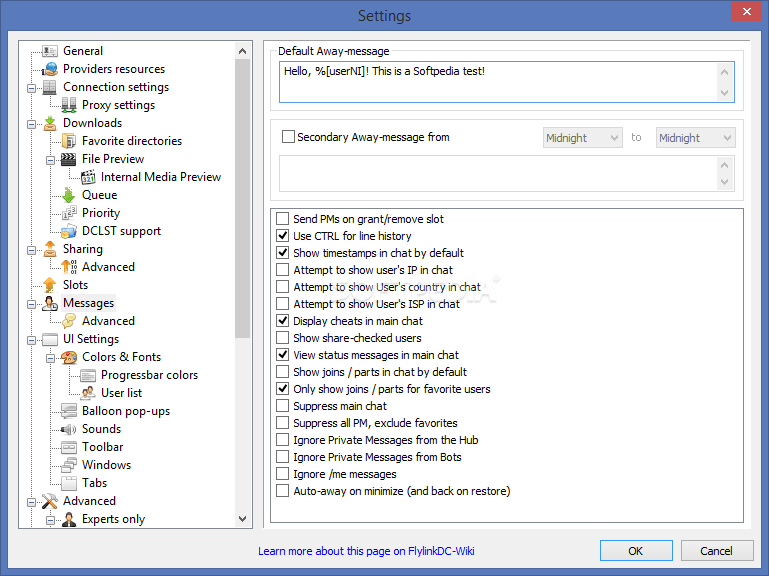Enable Secondary Away-message checkbox
Image resolution: width=769 pixels, height=576 pixels.
tap(288, 137)
